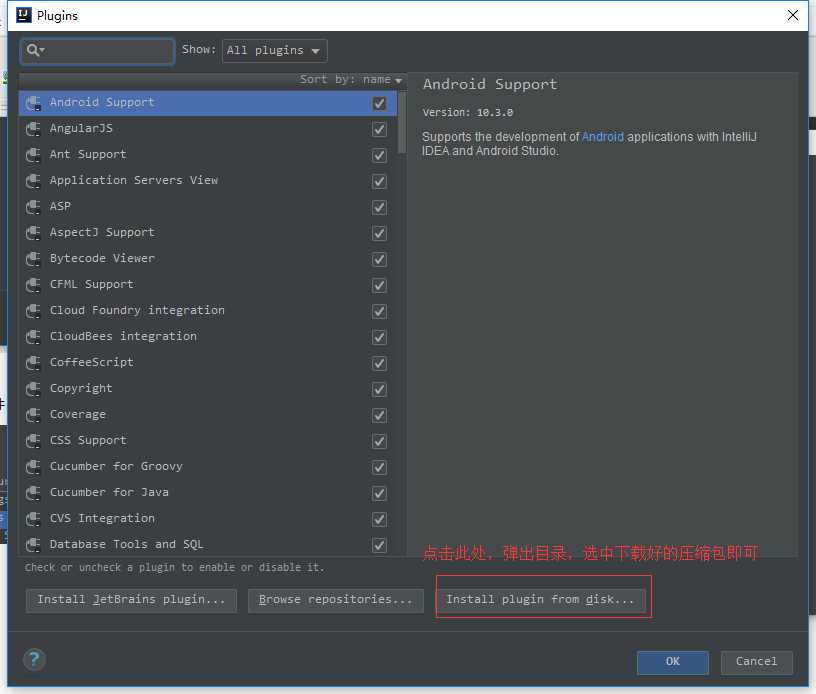Select the AngularJS plugin name
Image resolution: width=816 pixels, height=694 pixels.
point(81,128)
